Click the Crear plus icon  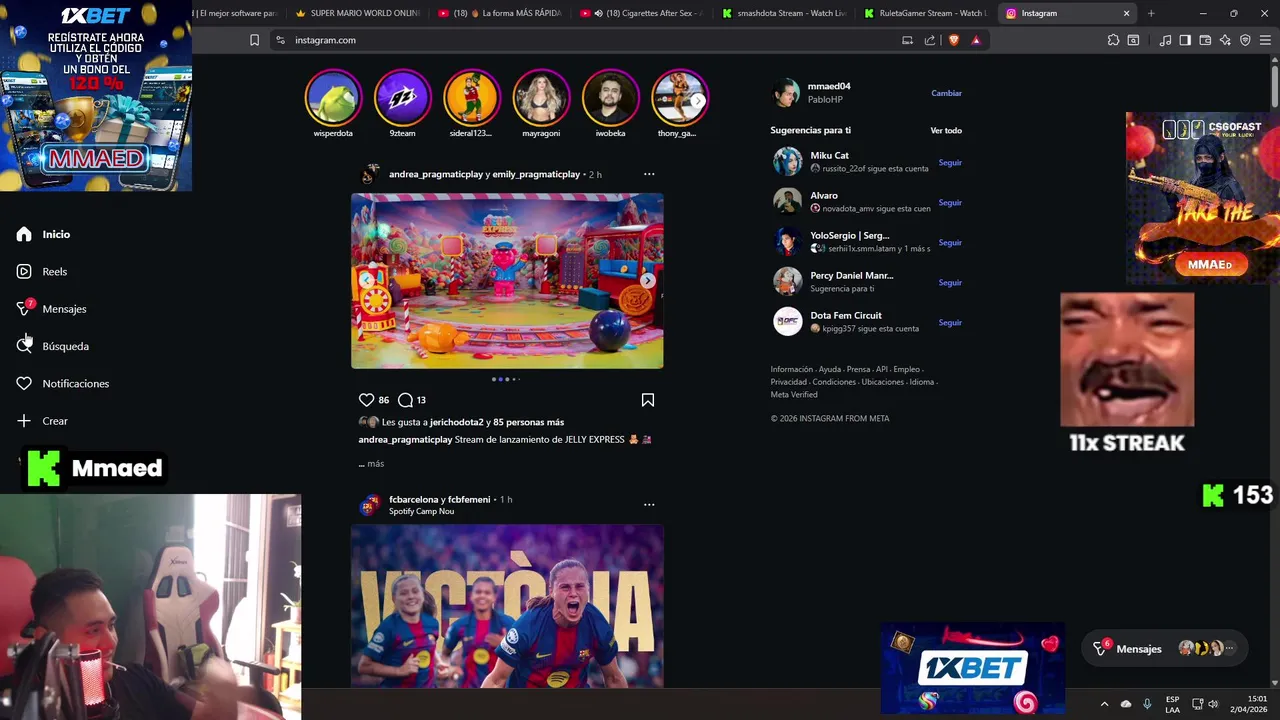[24, 421]
